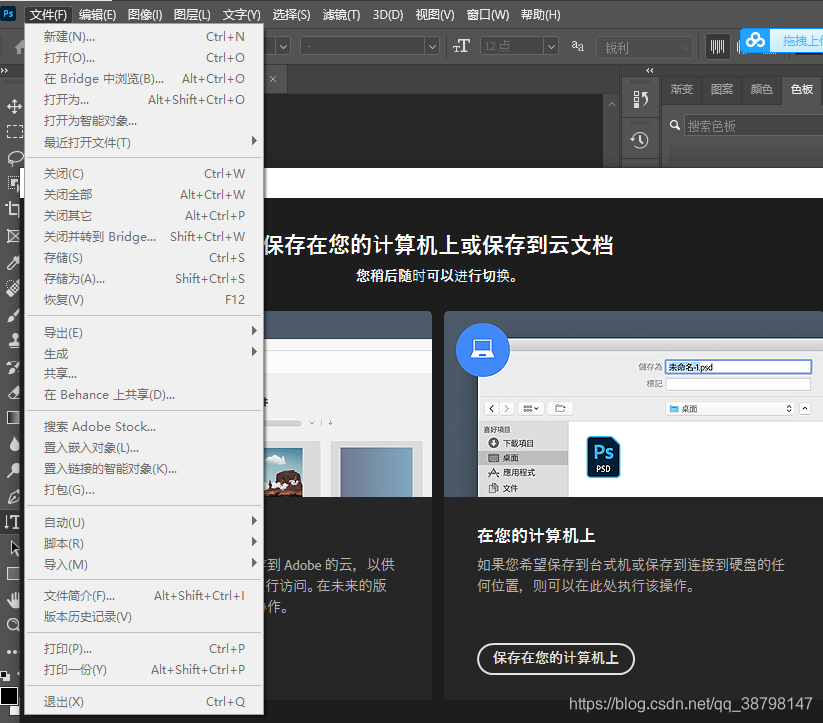The height and width of the screenshot is (723, 823).
Task: Open the 编辑(E) menu
Action: [97, 15]
